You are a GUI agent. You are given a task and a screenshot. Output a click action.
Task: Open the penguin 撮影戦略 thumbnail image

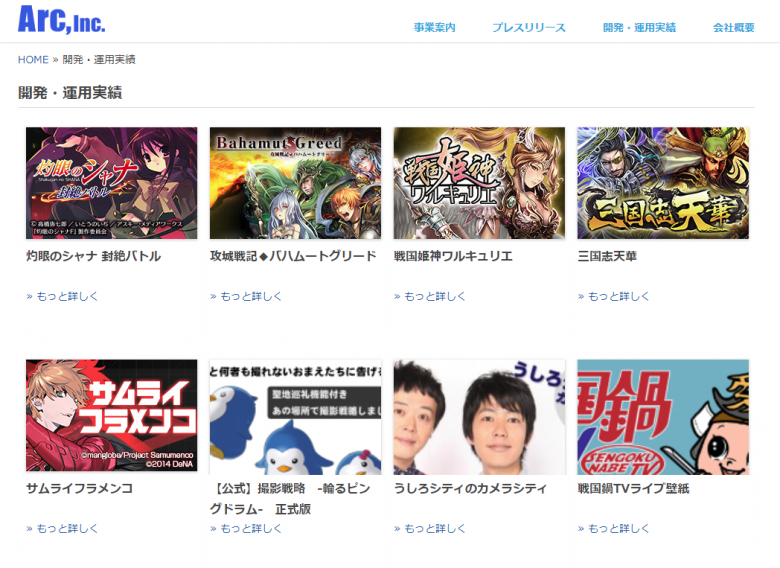295,417
